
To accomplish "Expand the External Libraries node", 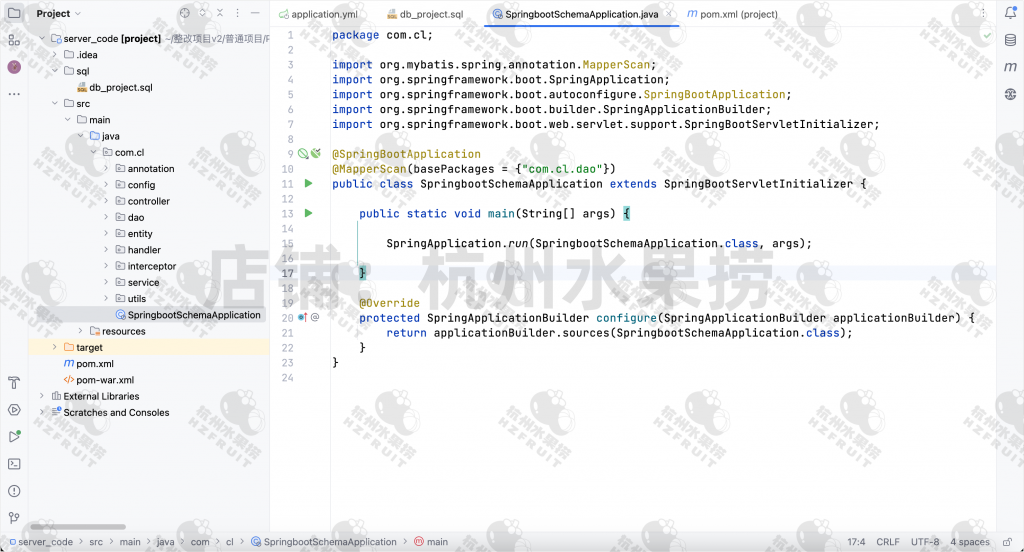I will (42, 396).
